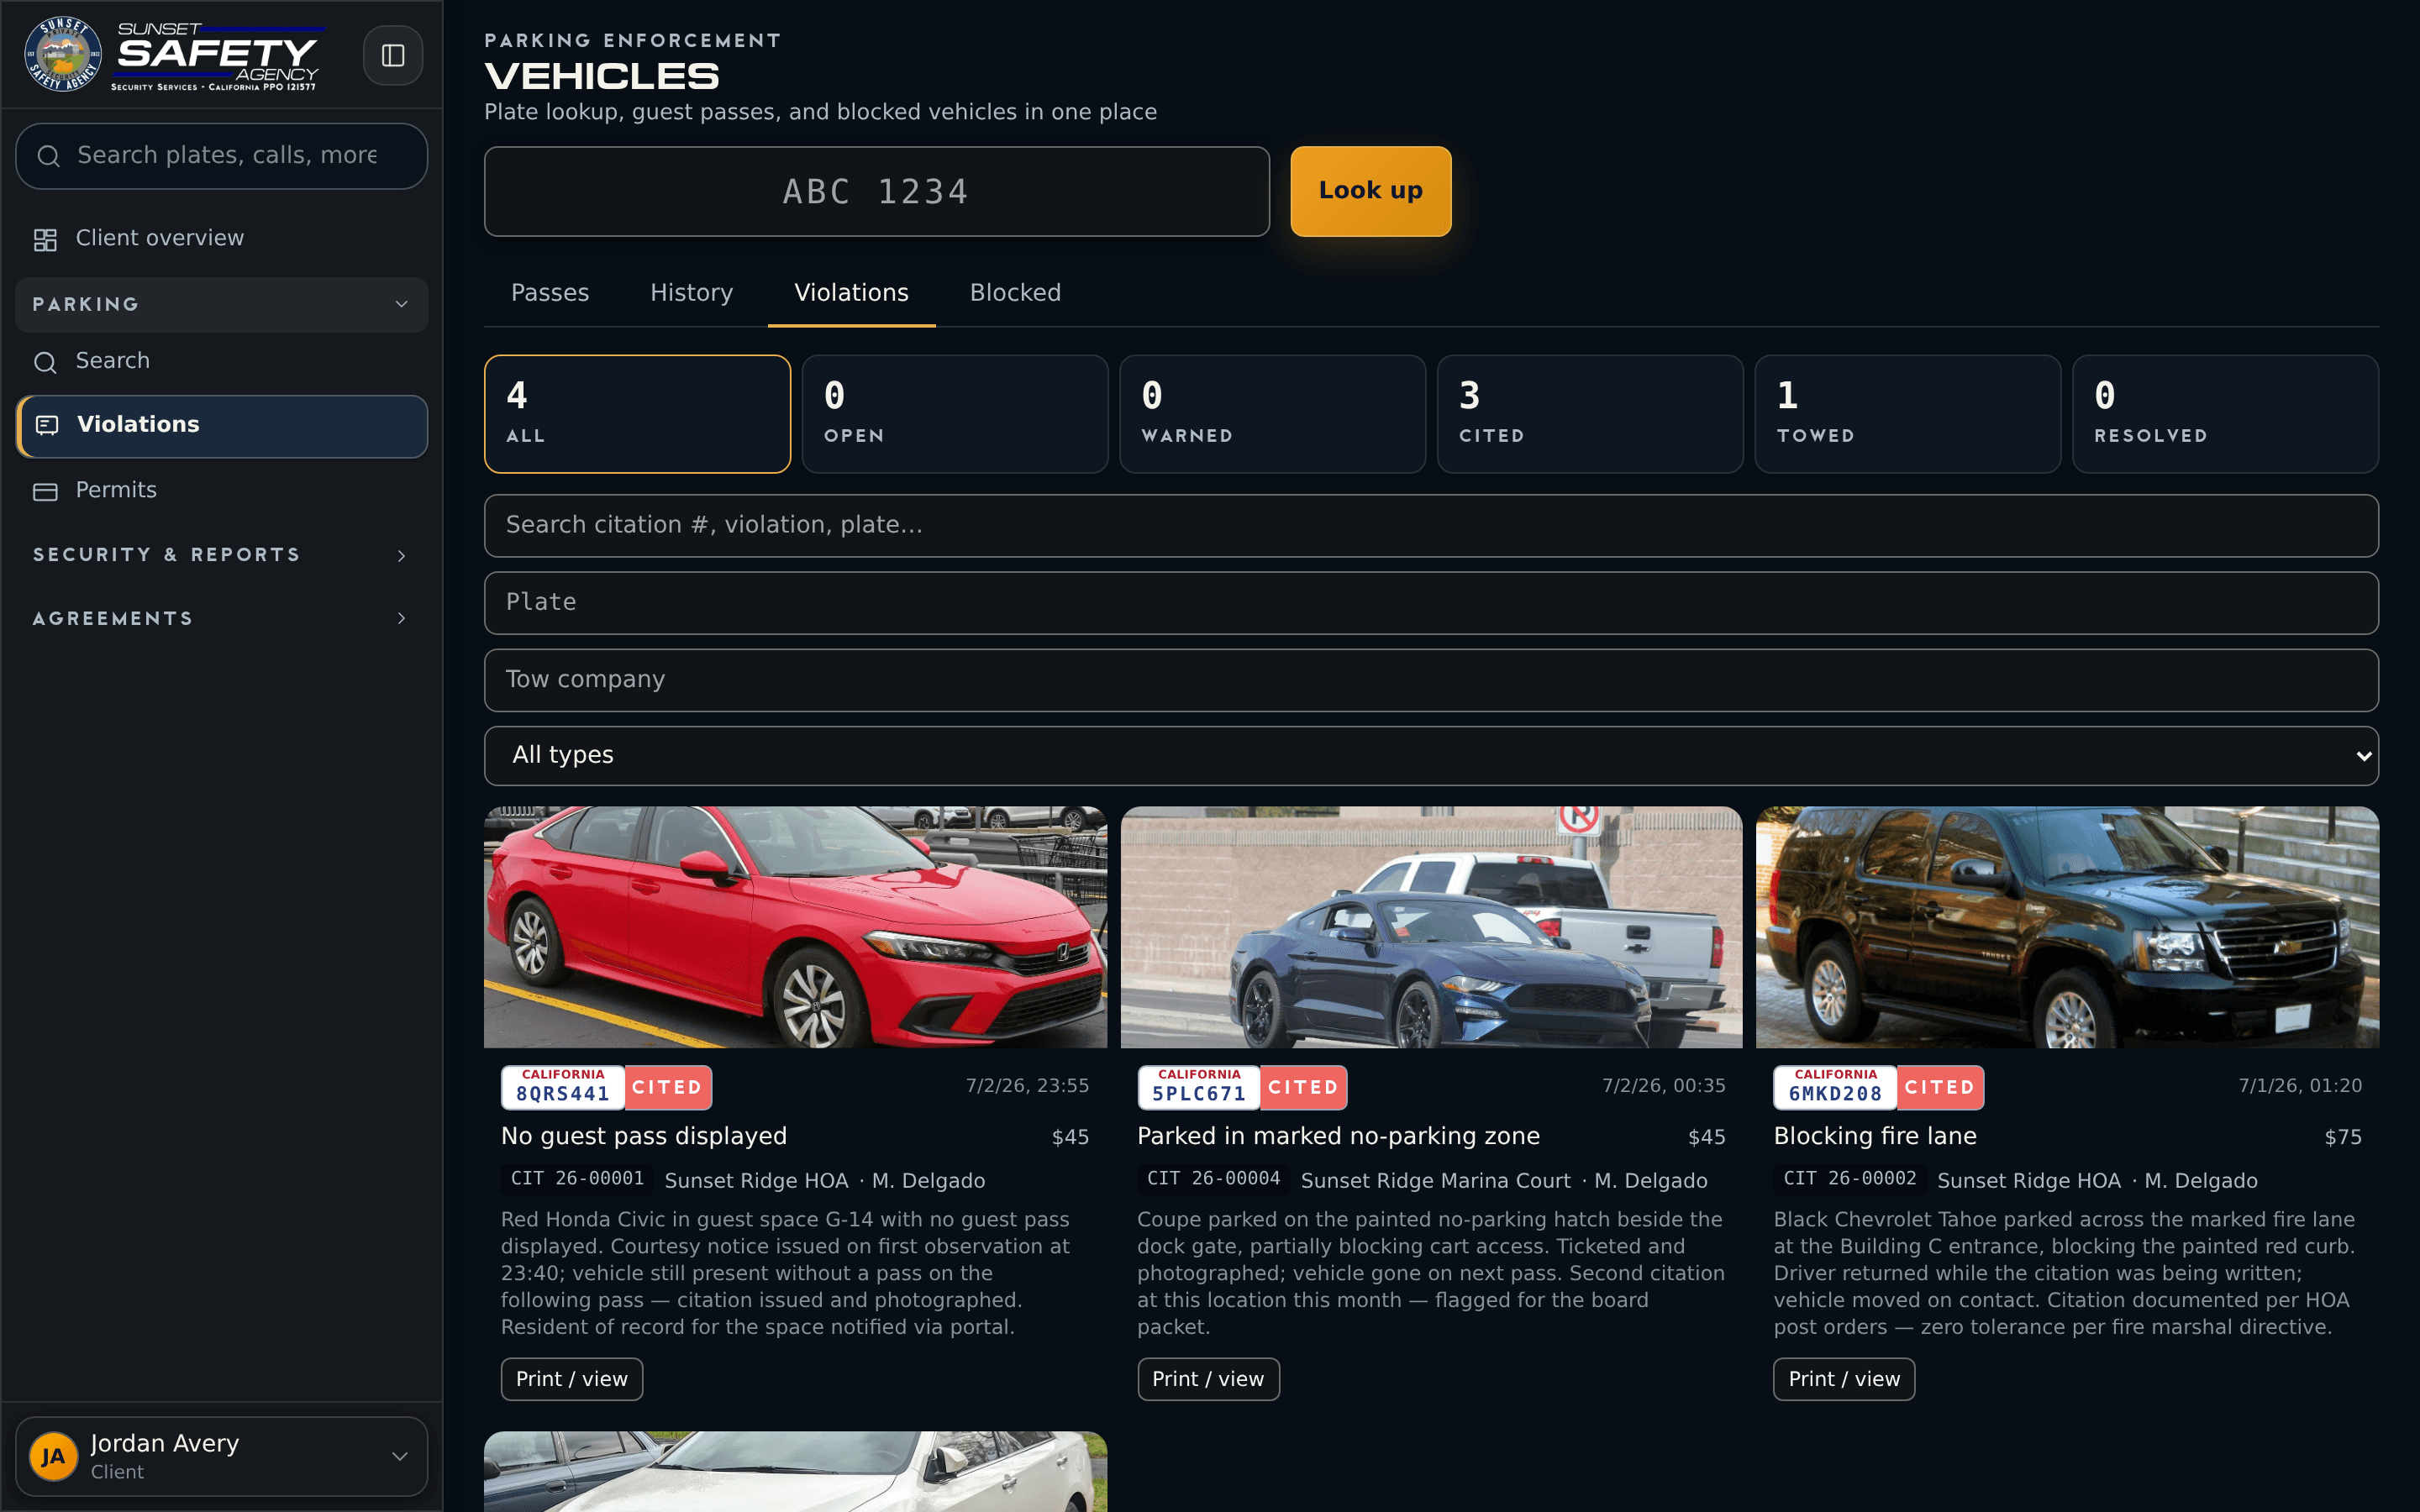The width and height of the screenshot is (2420, 1512).
Task: Print / view citation CIT 26-00004
Action: (x=1208, y=1379)
